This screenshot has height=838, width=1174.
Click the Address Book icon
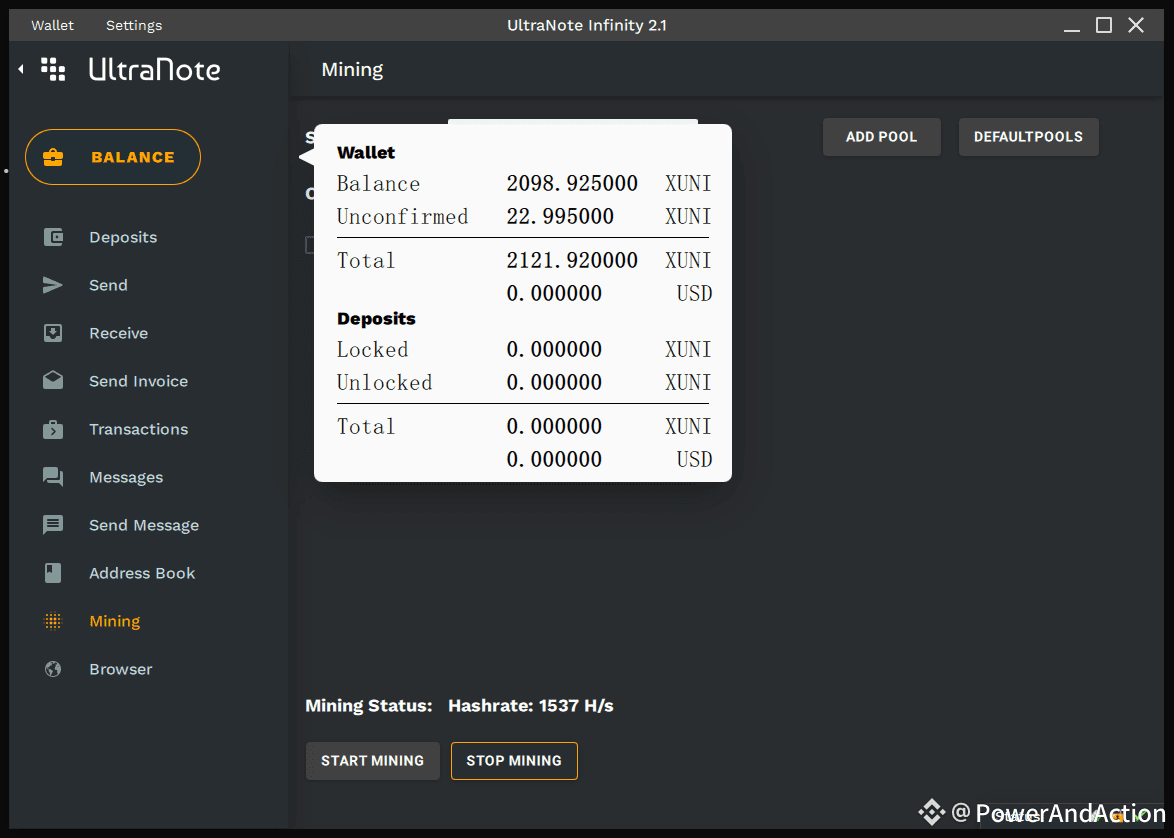(53, 573)
